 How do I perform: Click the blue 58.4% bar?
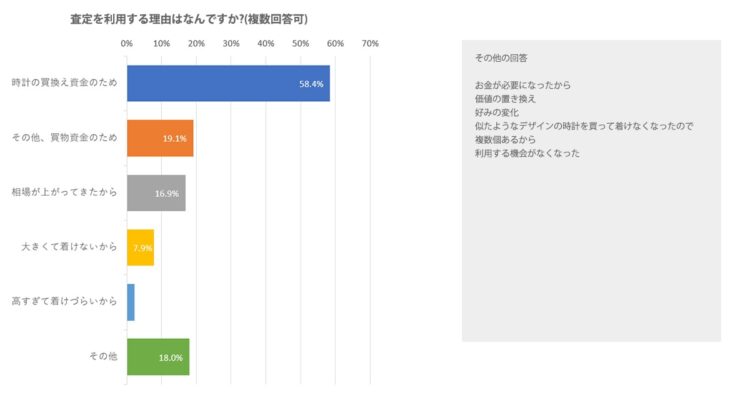[x=228, y=83]
